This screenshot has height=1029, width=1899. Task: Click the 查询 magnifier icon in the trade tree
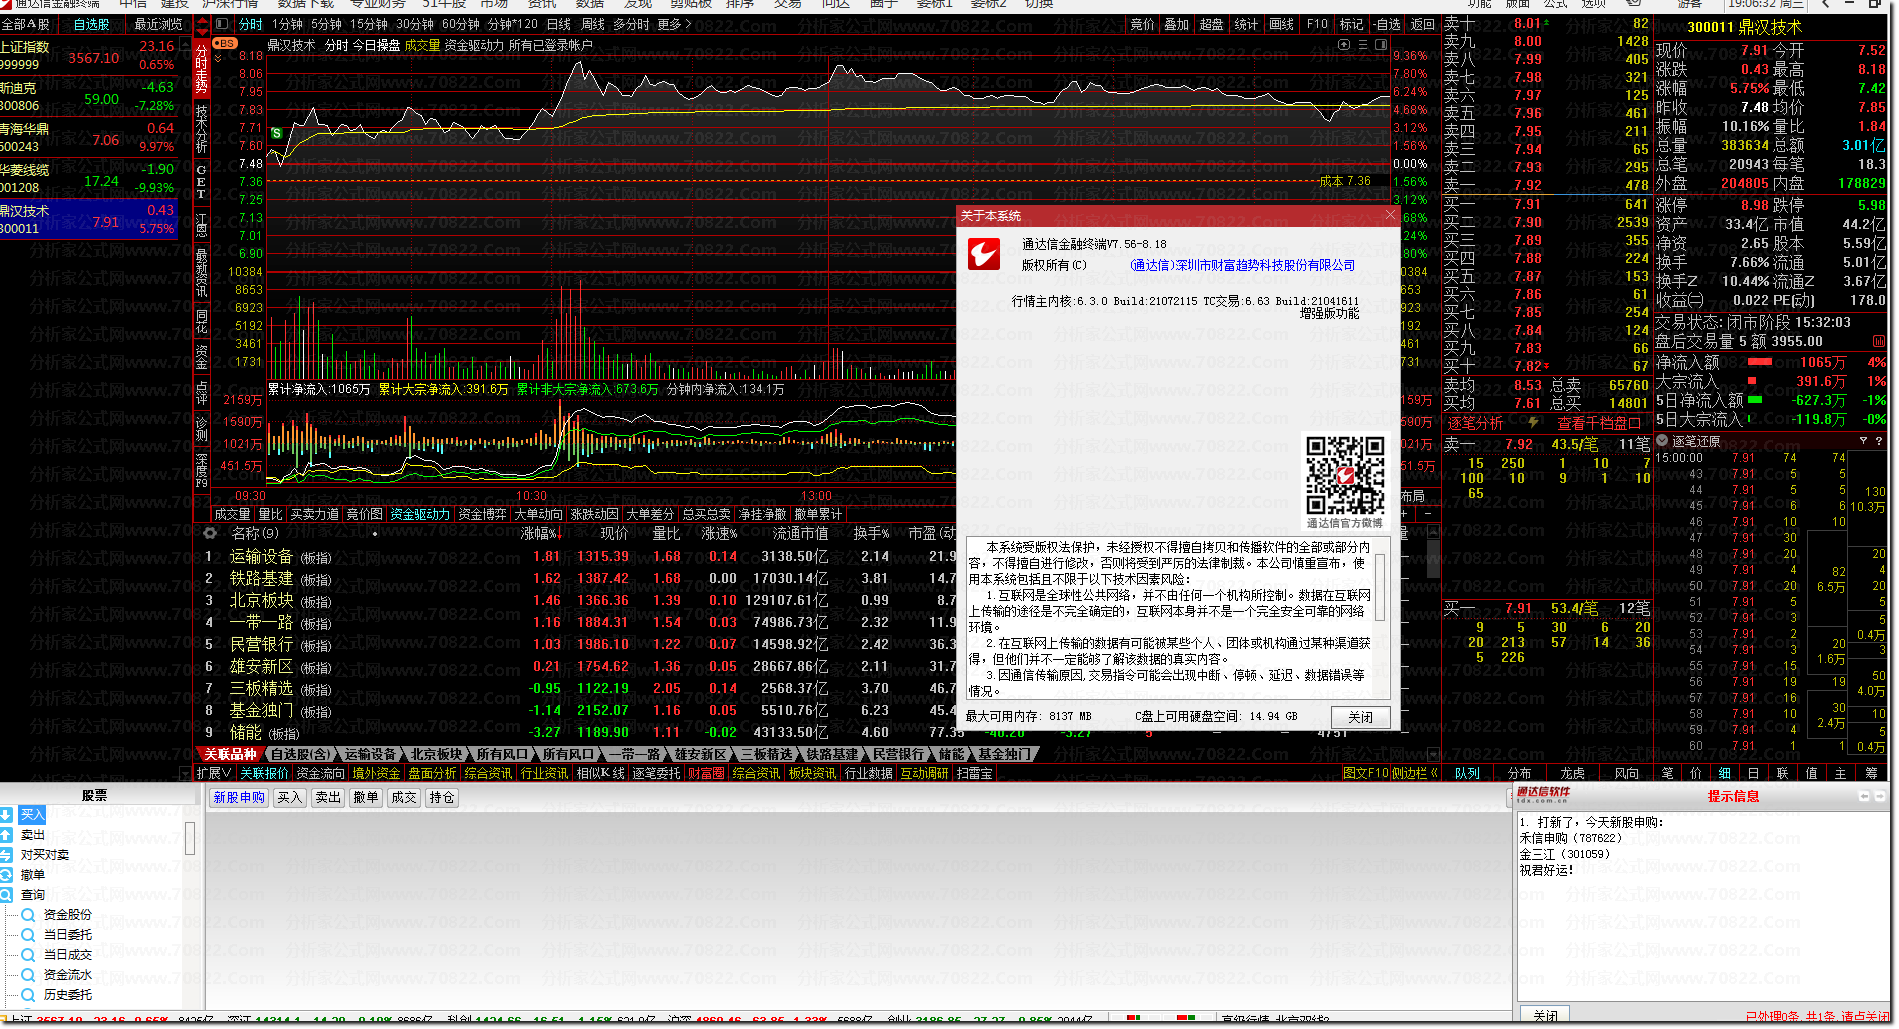(7, 895)
